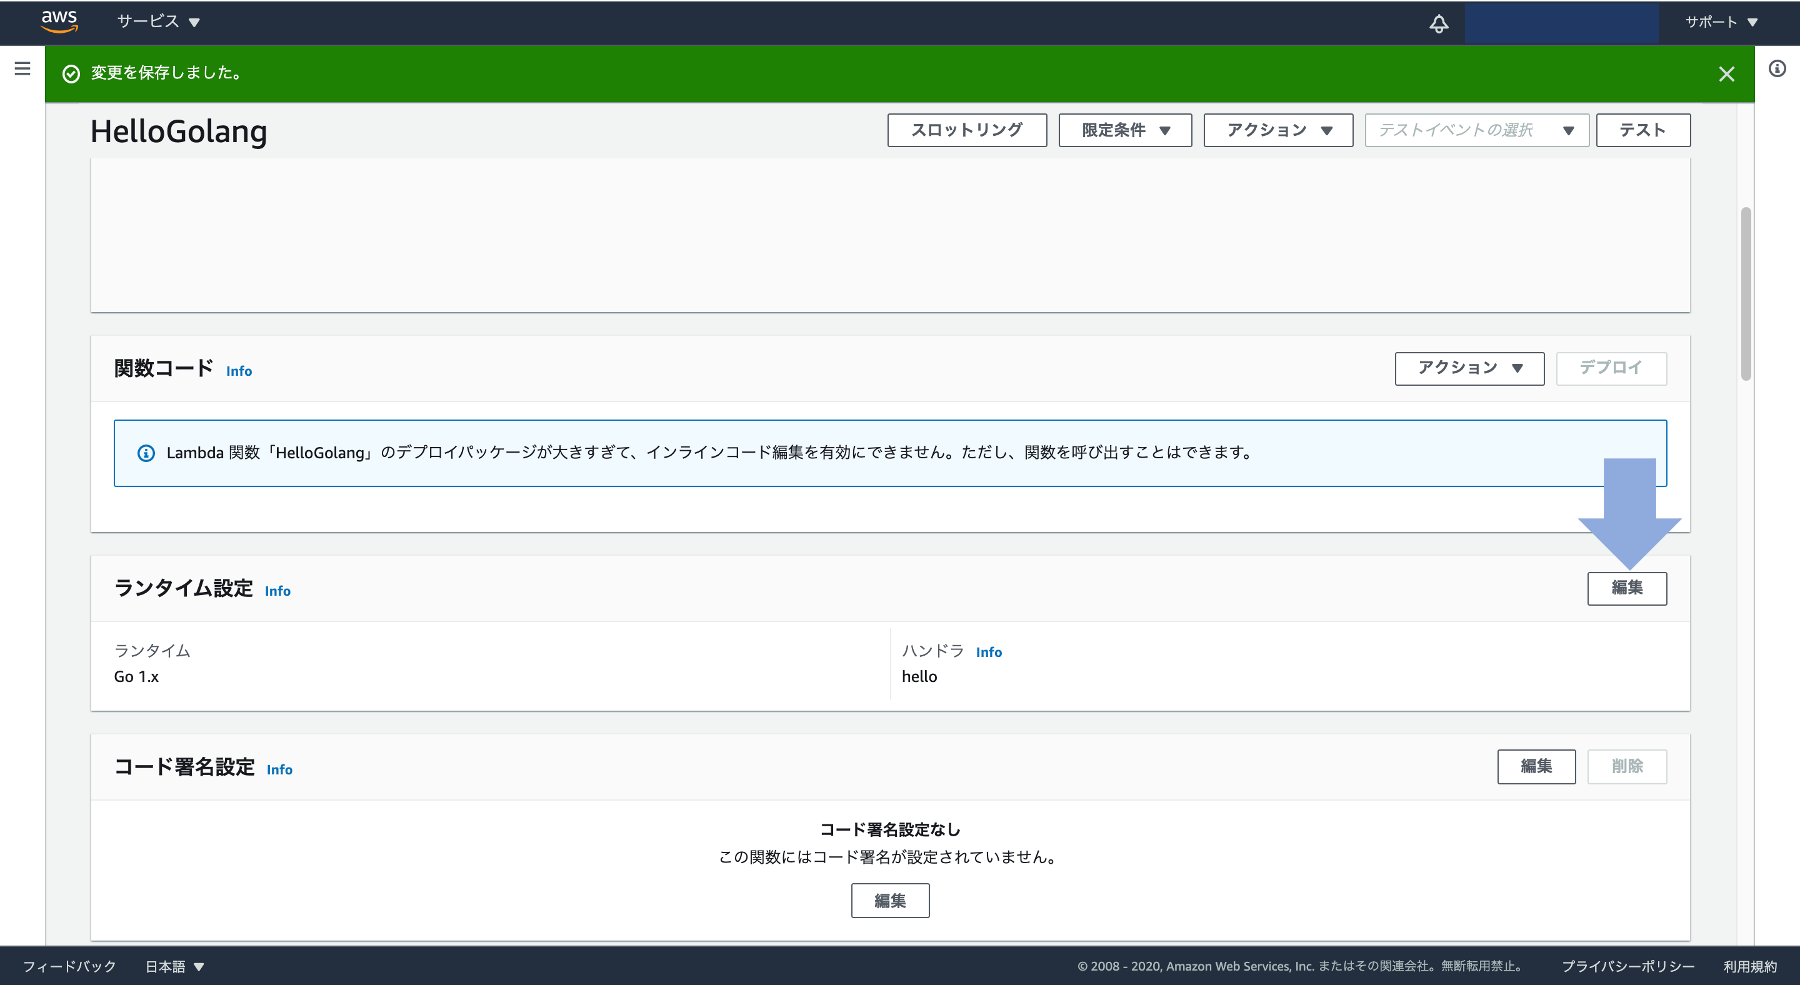Image resolution: width=1802 pixels, height=985 pixels.
Task: Open the サービス menu
Action: [158, 22]
